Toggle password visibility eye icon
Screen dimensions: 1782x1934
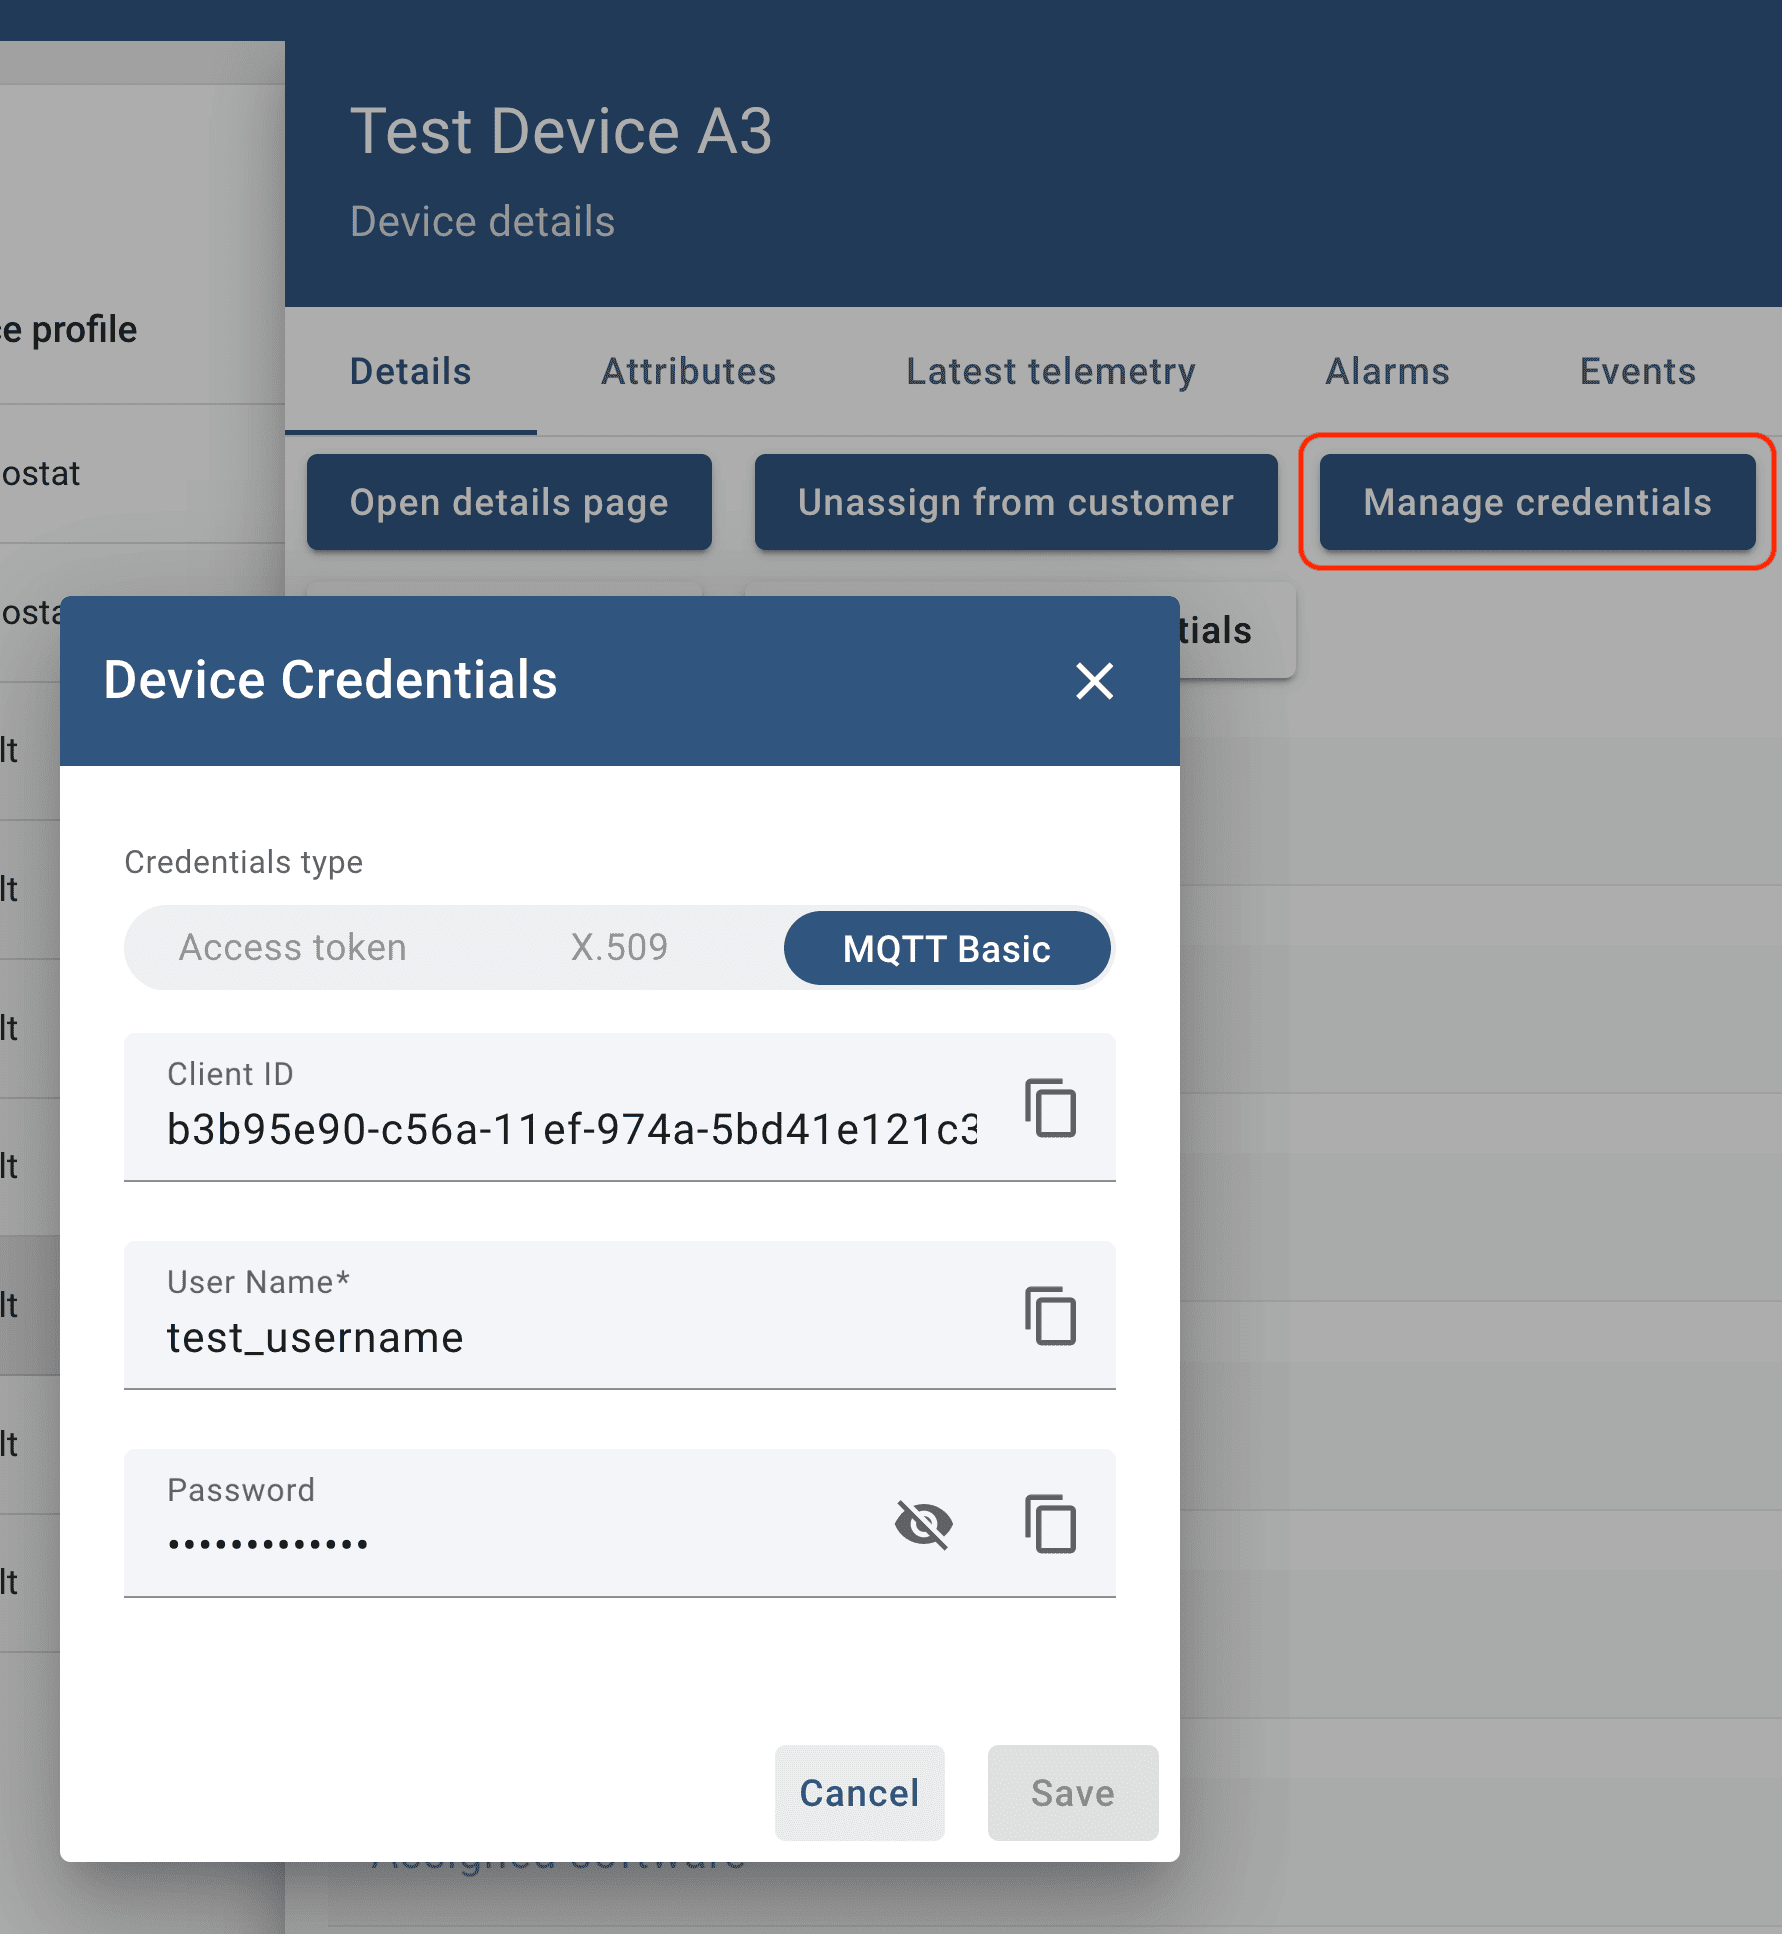tap(923, 1524)
